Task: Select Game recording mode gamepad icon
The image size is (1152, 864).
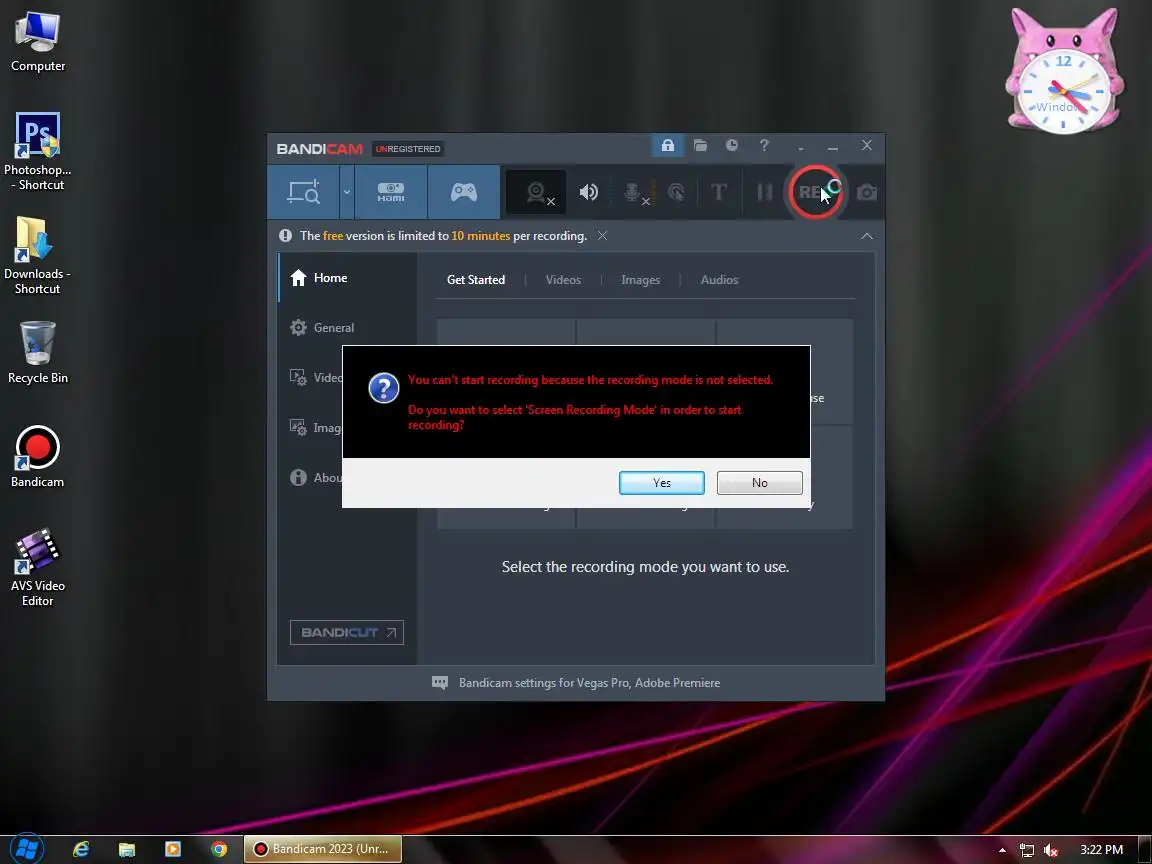Action: click(x=464, y=192)
